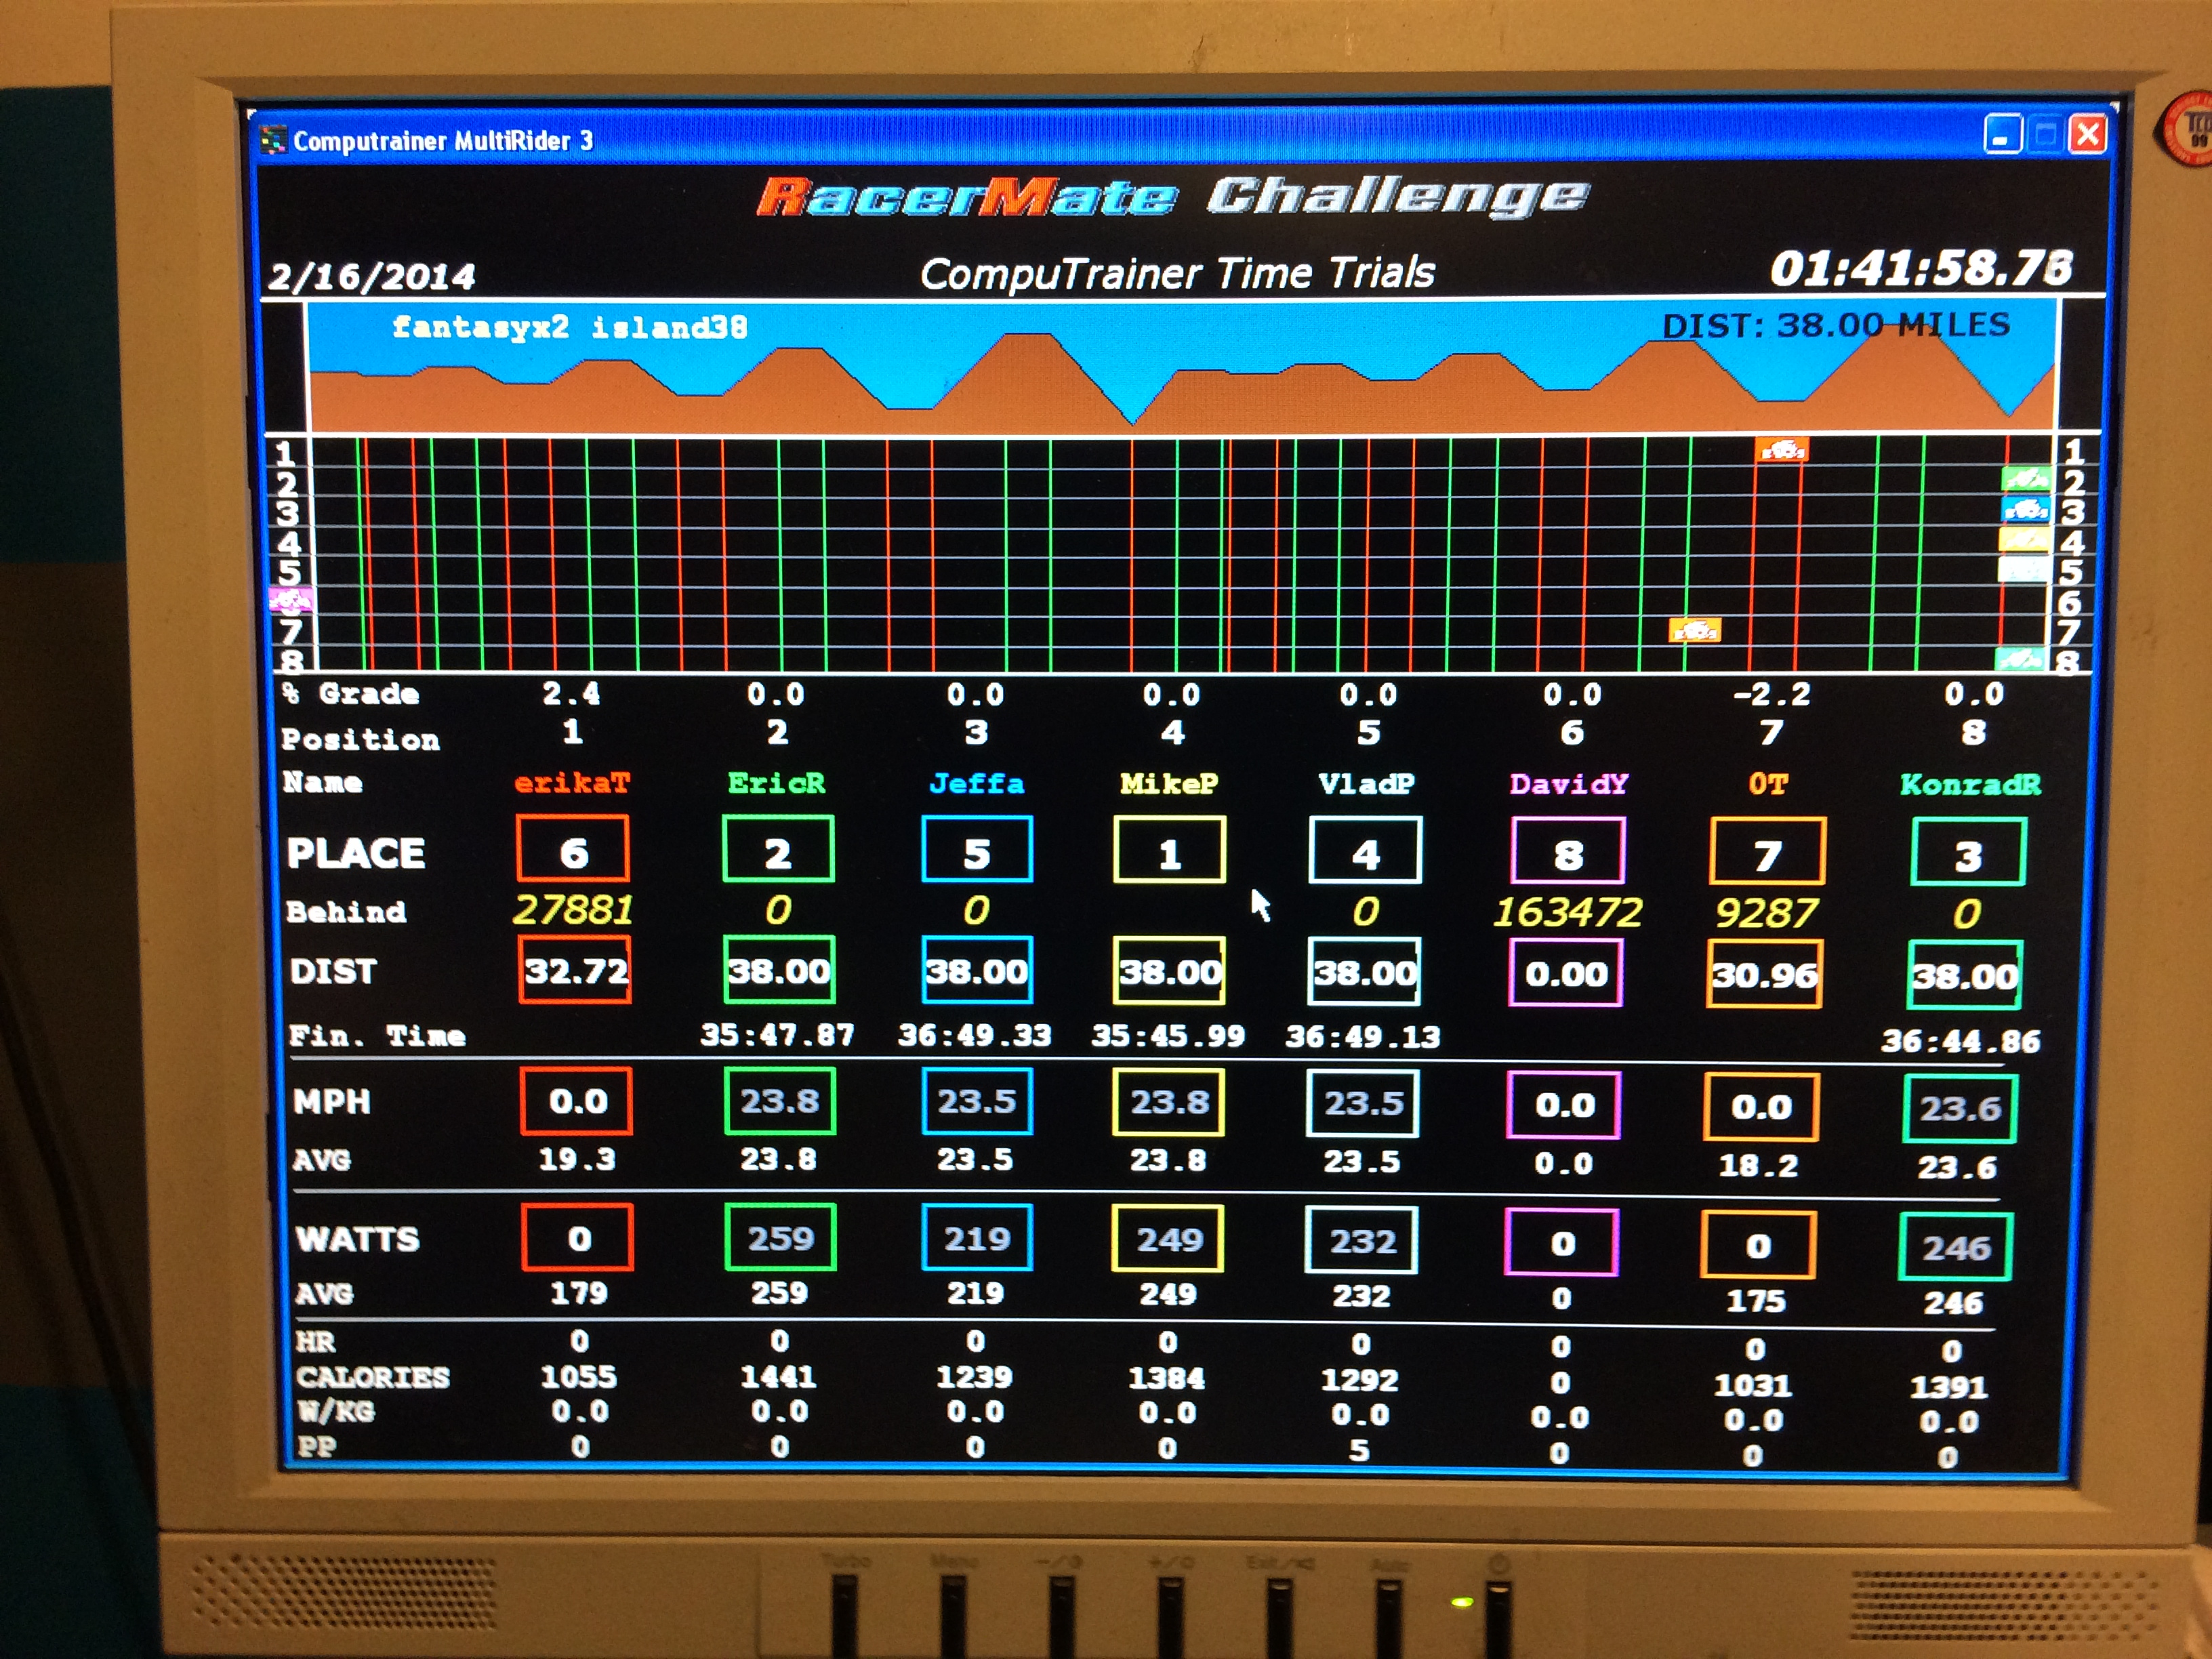Click the red rider icon in lane 1
The image size is (2212, 1659).
[1781, 450]
